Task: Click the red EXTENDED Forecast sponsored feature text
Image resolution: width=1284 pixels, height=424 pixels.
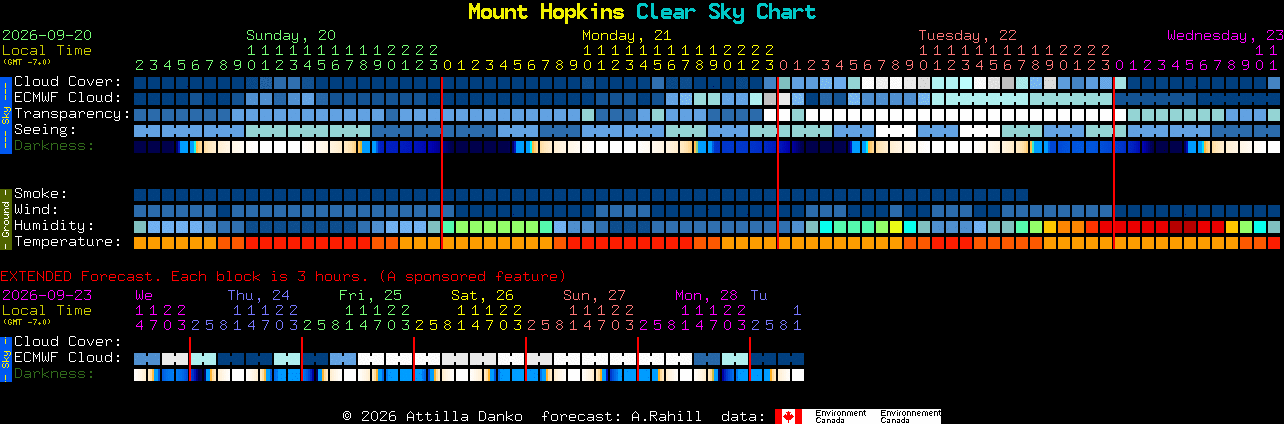Action: [283, 276]
